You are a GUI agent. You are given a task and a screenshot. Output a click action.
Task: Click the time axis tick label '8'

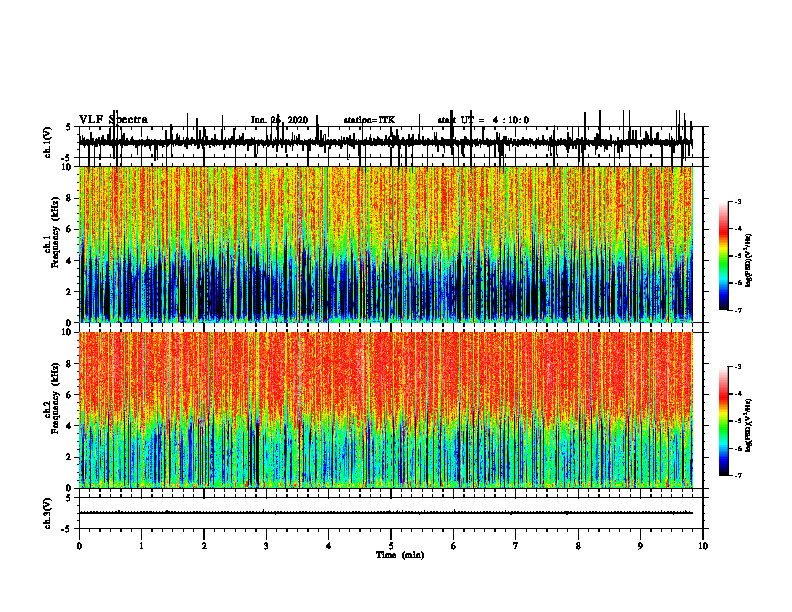(x=578, y=546)
